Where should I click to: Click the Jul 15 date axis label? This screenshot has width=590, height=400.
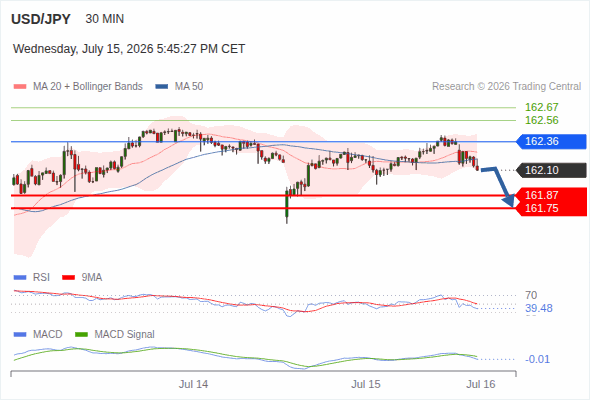click(366, 384)
